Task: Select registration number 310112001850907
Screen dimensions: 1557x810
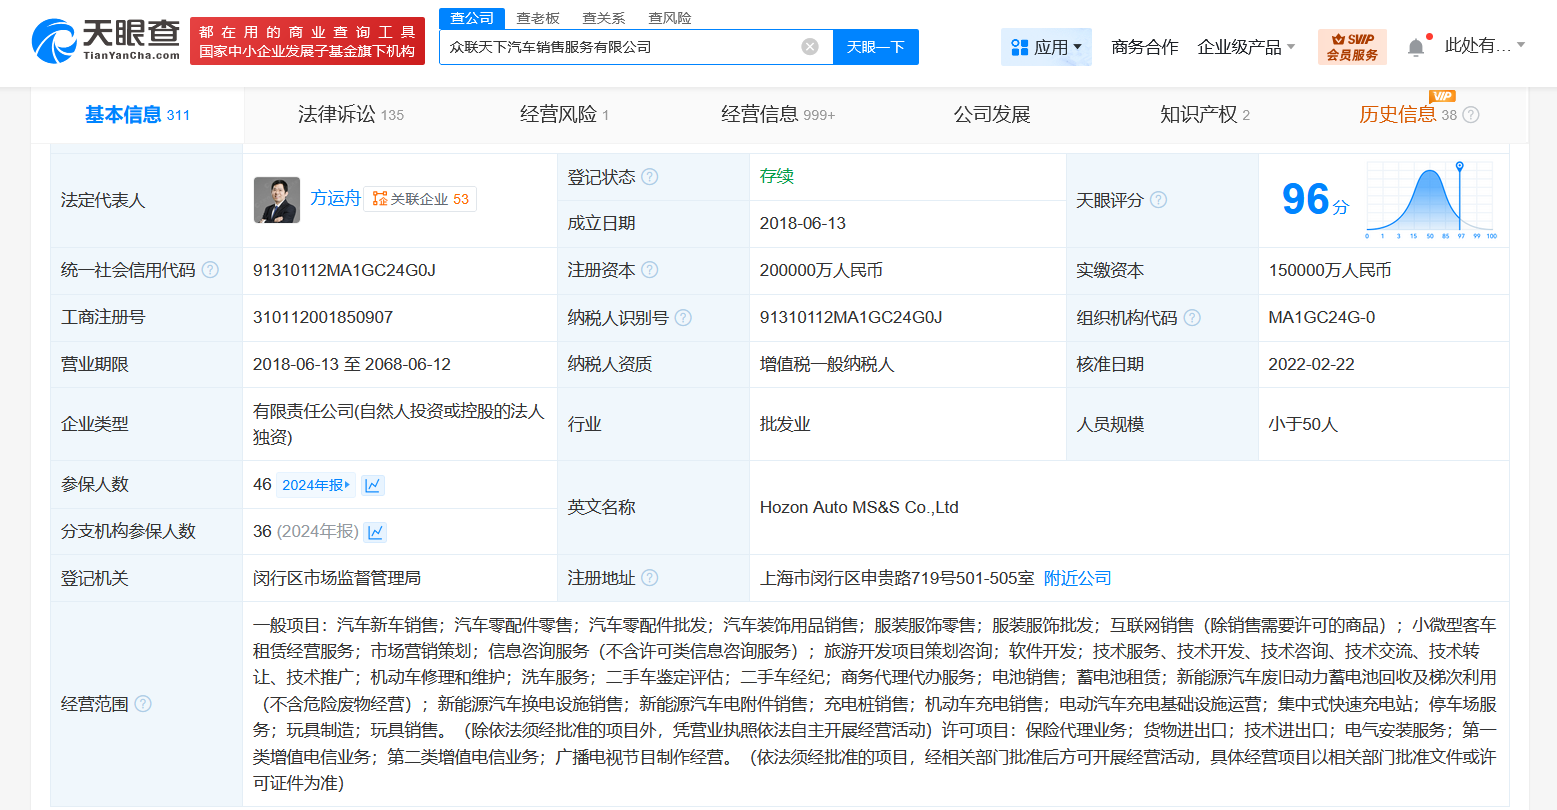Action: 323,318
